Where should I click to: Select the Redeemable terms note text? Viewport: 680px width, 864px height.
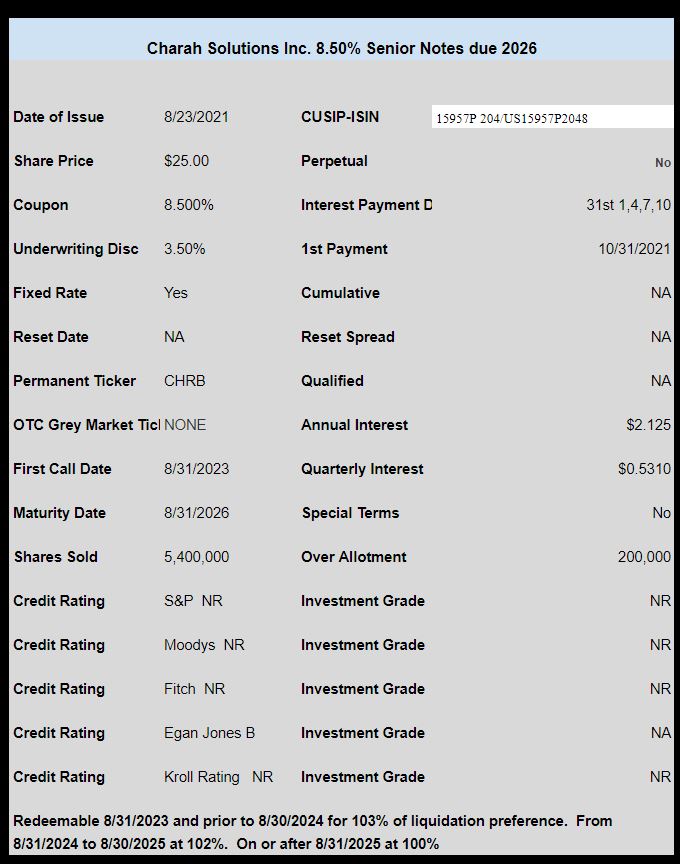312,832
